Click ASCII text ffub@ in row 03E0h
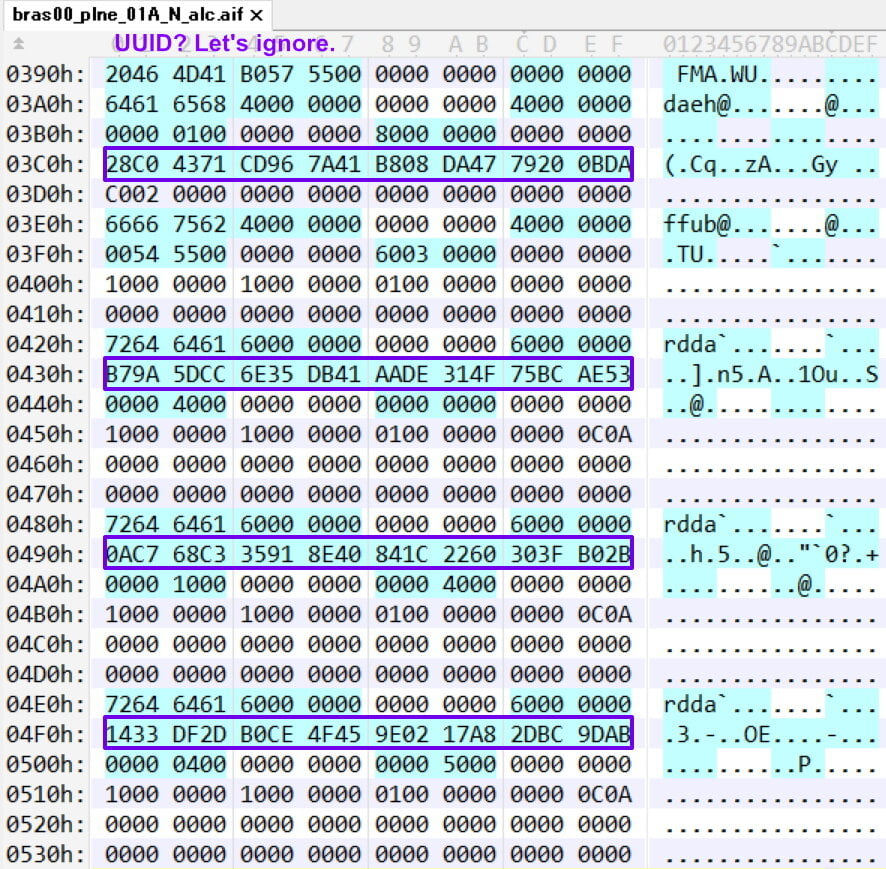 point(696,224)
